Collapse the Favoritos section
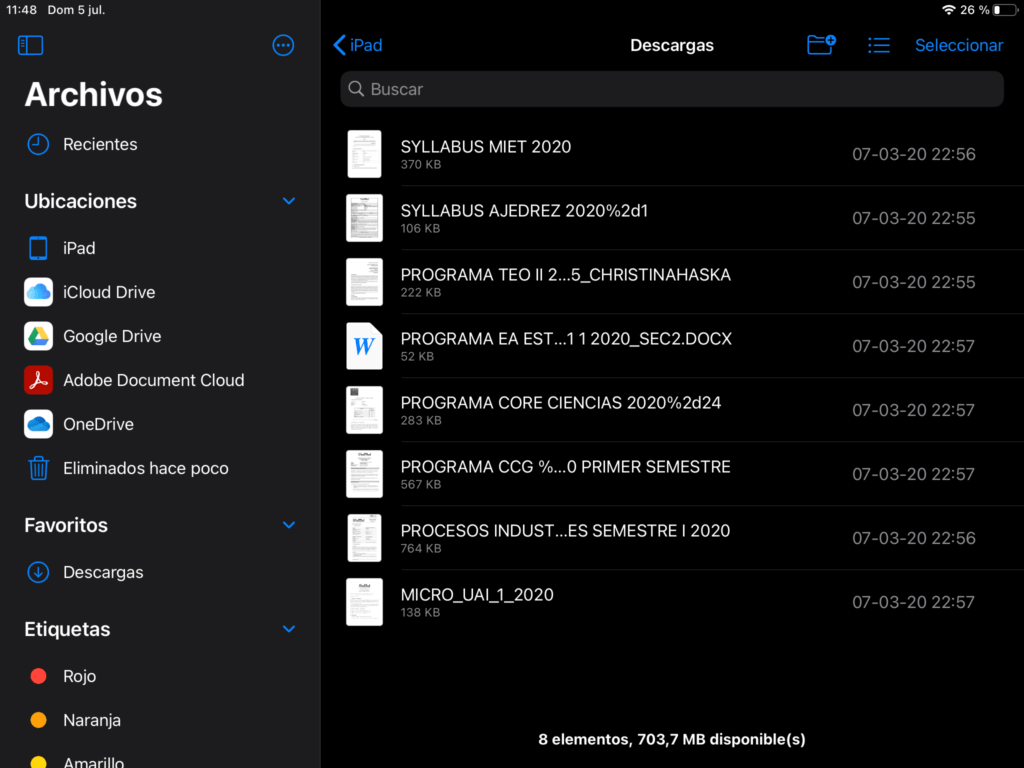The height and width of the screenshot is (768, 1024). click(x=289, y=525)
